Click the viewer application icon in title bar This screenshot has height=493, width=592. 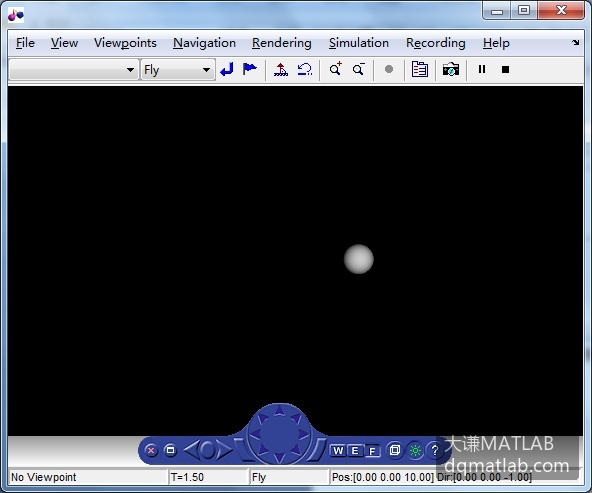pos(16,15)
